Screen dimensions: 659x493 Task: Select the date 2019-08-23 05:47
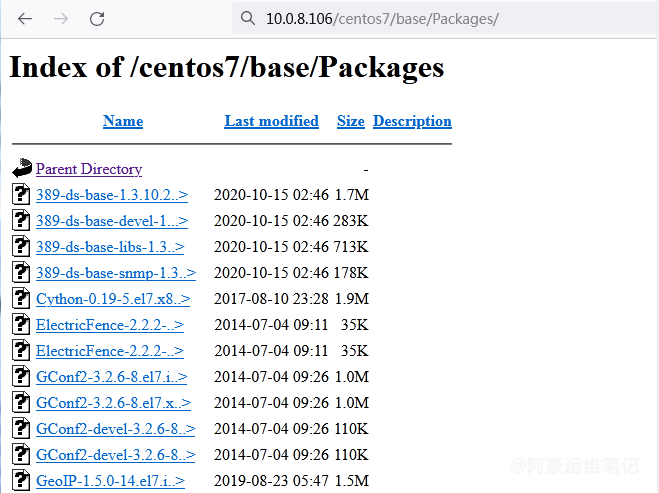(271, 481)
